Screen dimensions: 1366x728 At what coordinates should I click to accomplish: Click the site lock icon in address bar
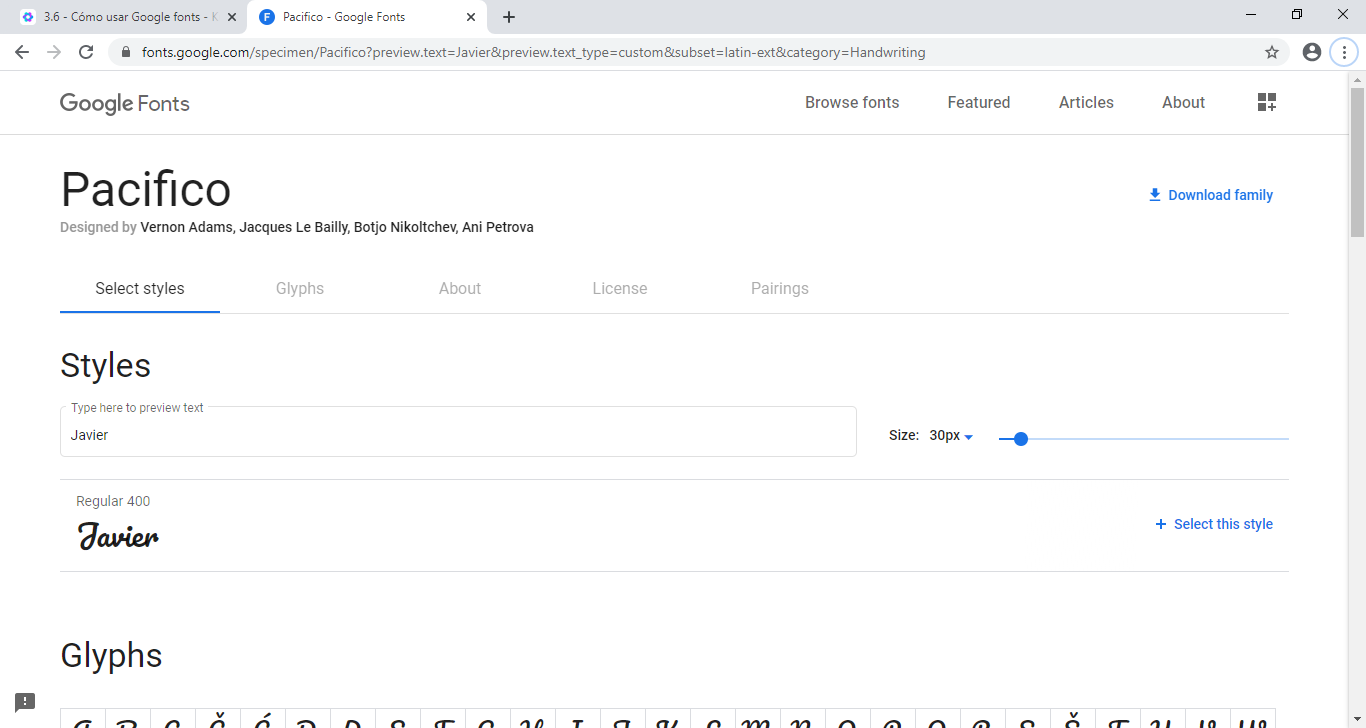tap(126, 52)
